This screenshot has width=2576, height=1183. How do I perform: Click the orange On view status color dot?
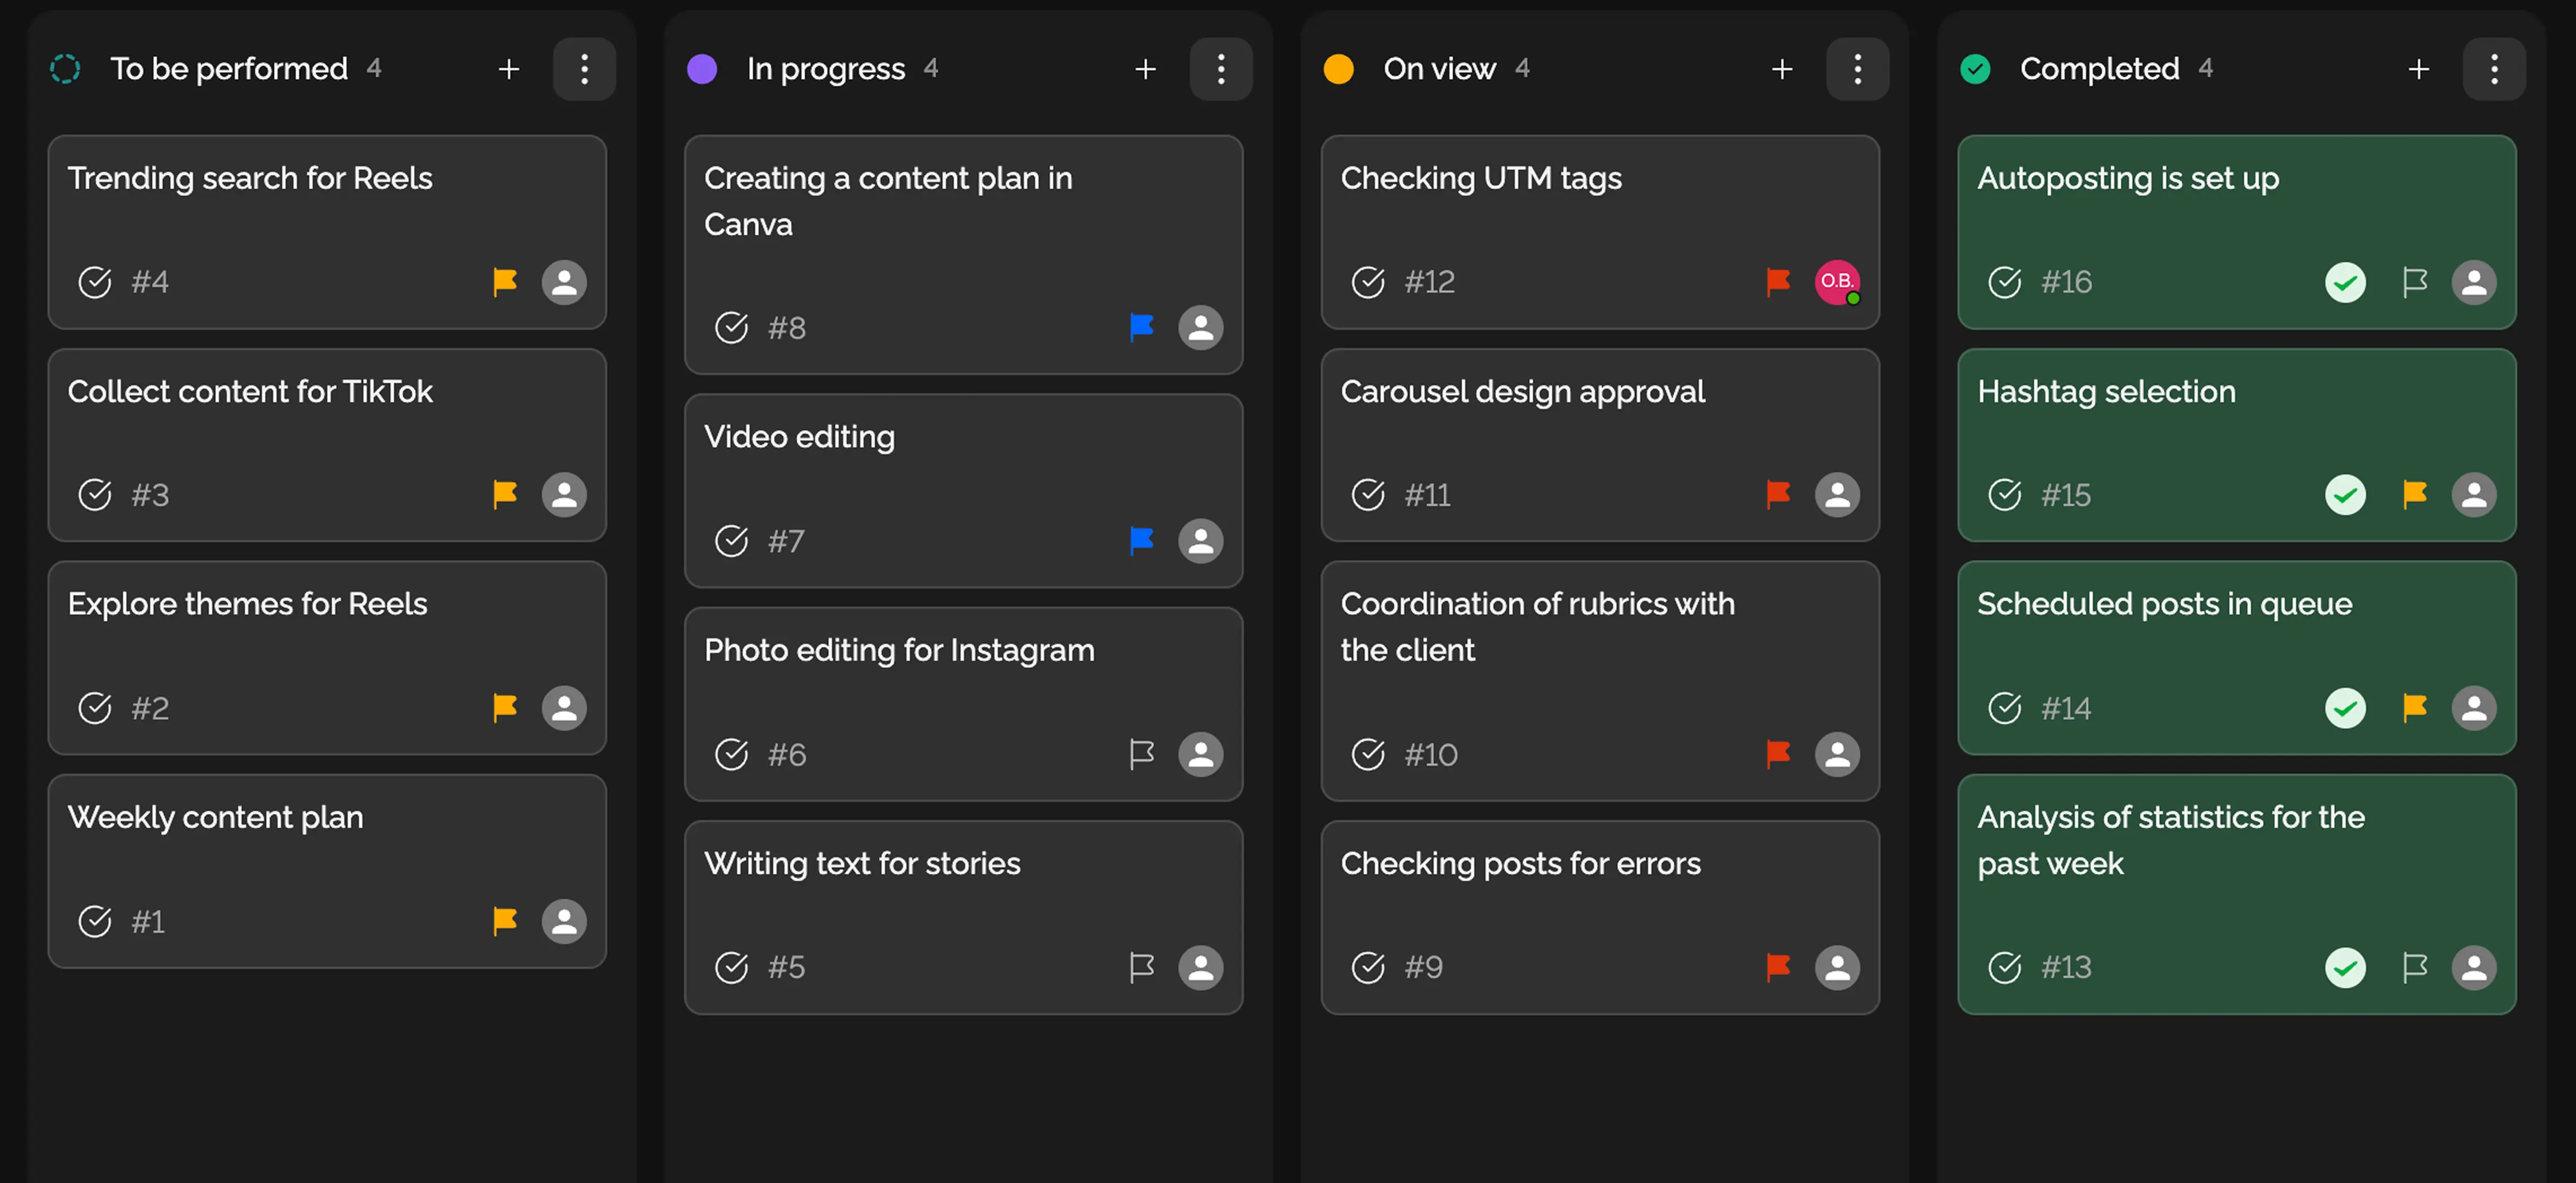pyautogui.click(x=1338, y=69)
